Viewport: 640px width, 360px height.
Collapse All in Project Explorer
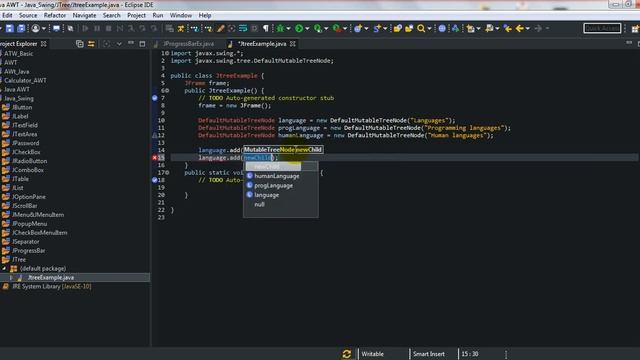click(x=80, y=44)
